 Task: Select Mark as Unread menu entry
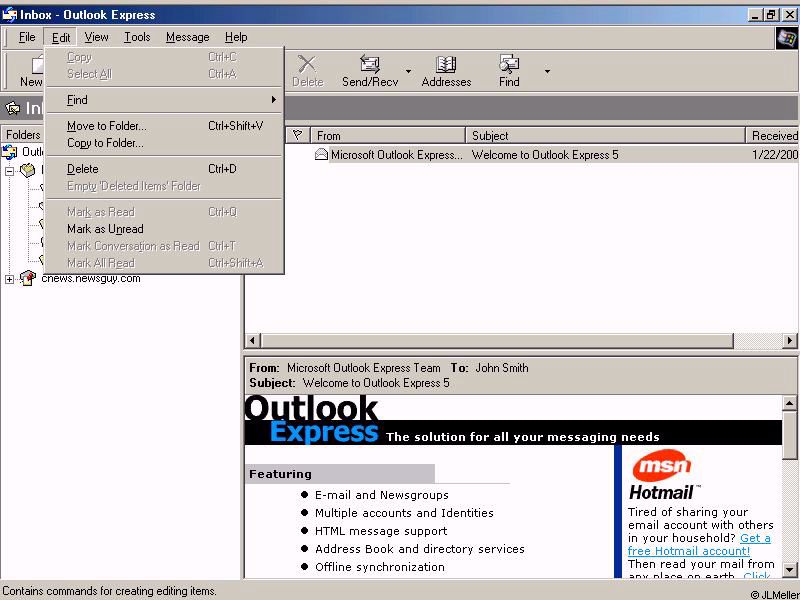coord(105,229)
